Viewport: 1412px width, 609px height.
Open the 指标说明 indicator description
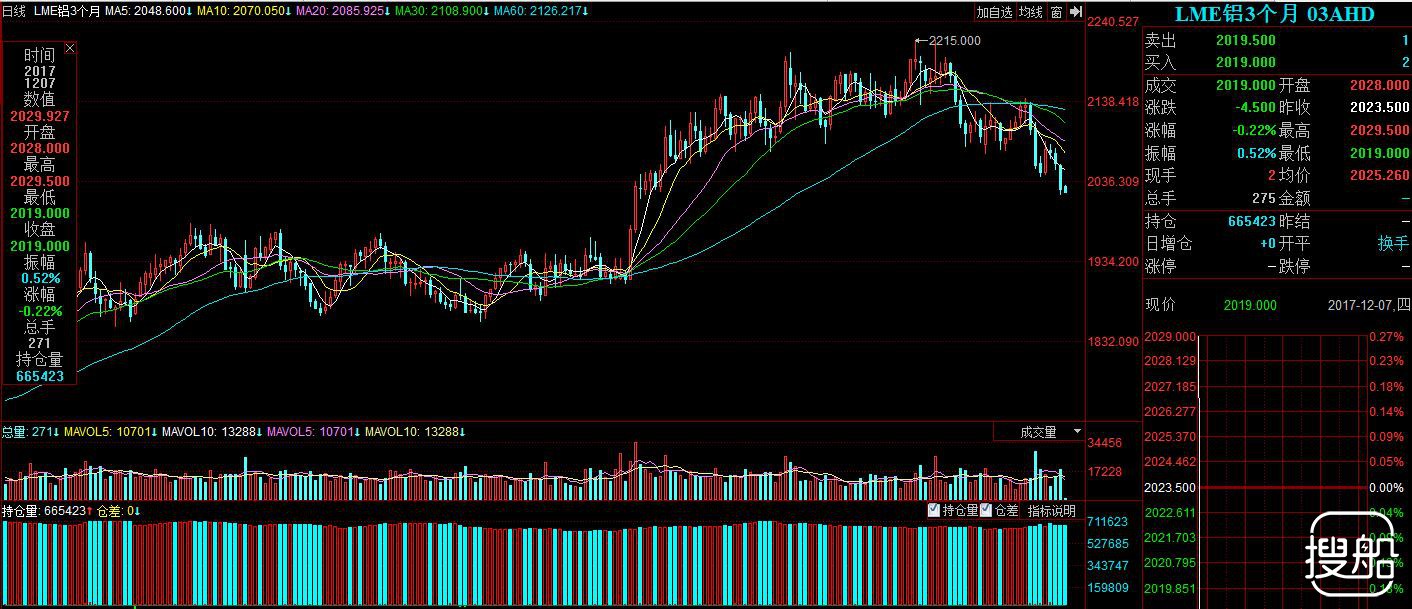(x=1052, y=511)
